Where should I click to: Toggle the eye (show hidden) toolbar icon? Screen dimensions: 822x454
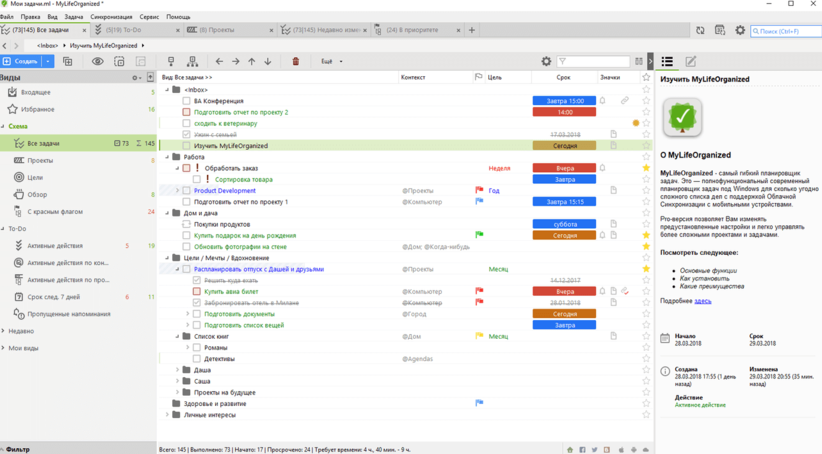pos(98,61)
